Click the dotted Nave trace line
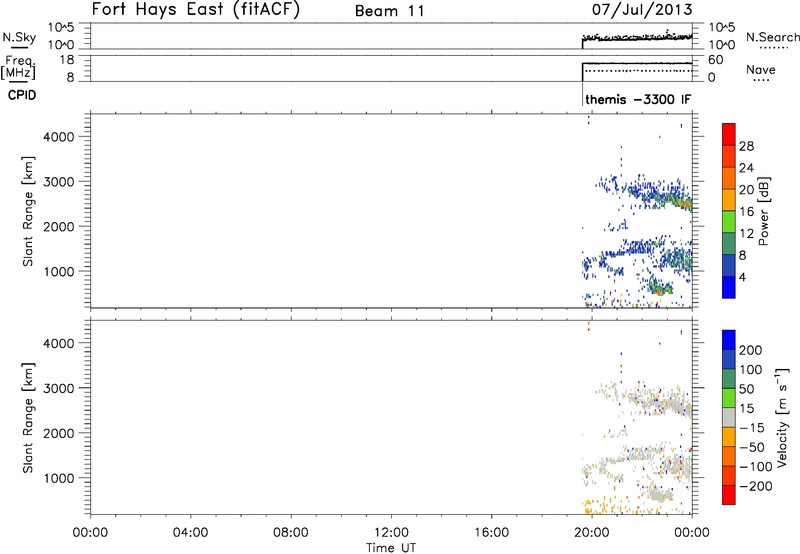Screen dimensions: 800x554 click(638, 71)
